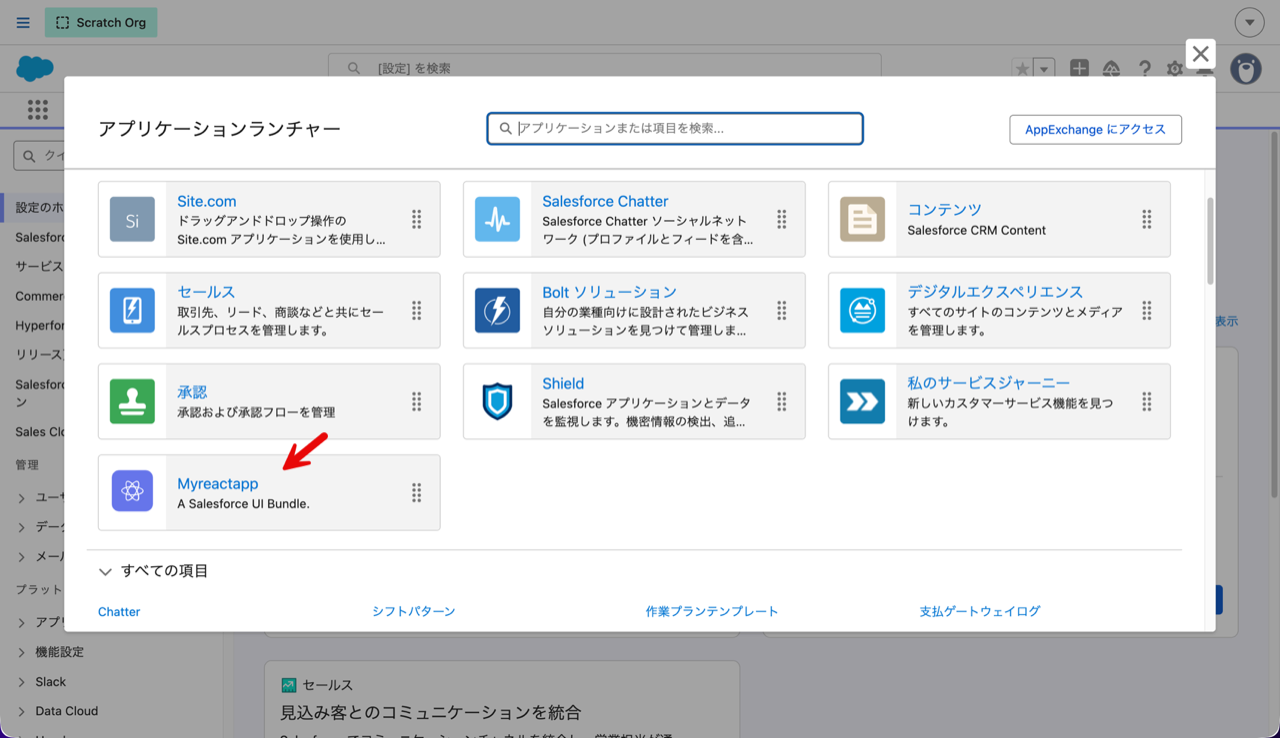This screenshot has width=1280, height=738.
Task: Click the 私のサービスジャーニー arrows icon
Action: point(862,401)
